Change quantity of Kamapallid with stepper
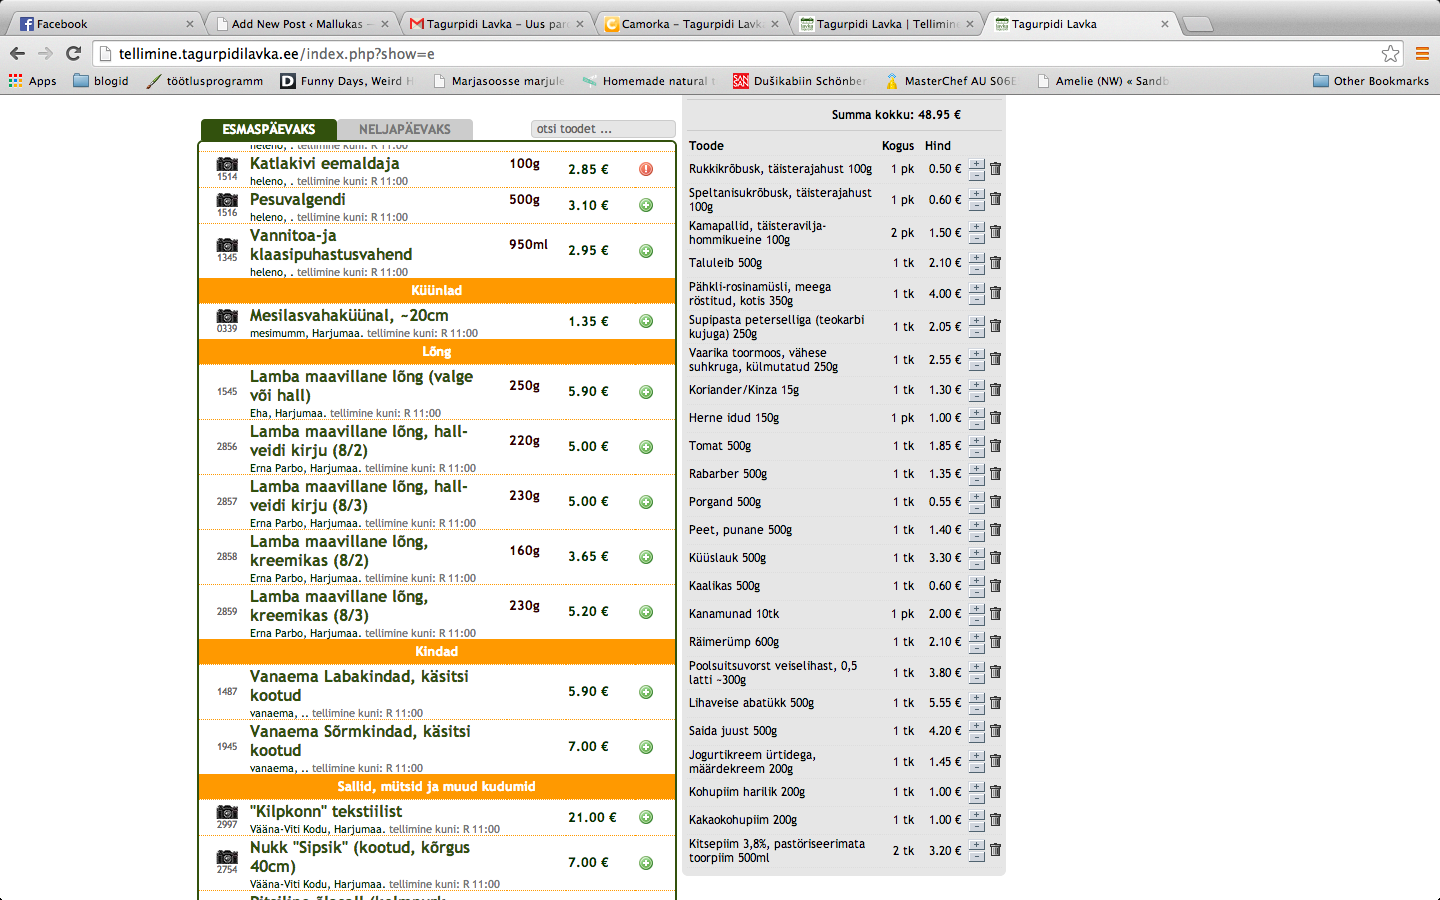Screen dimensions: 1440x900 [x=977, y=233]
